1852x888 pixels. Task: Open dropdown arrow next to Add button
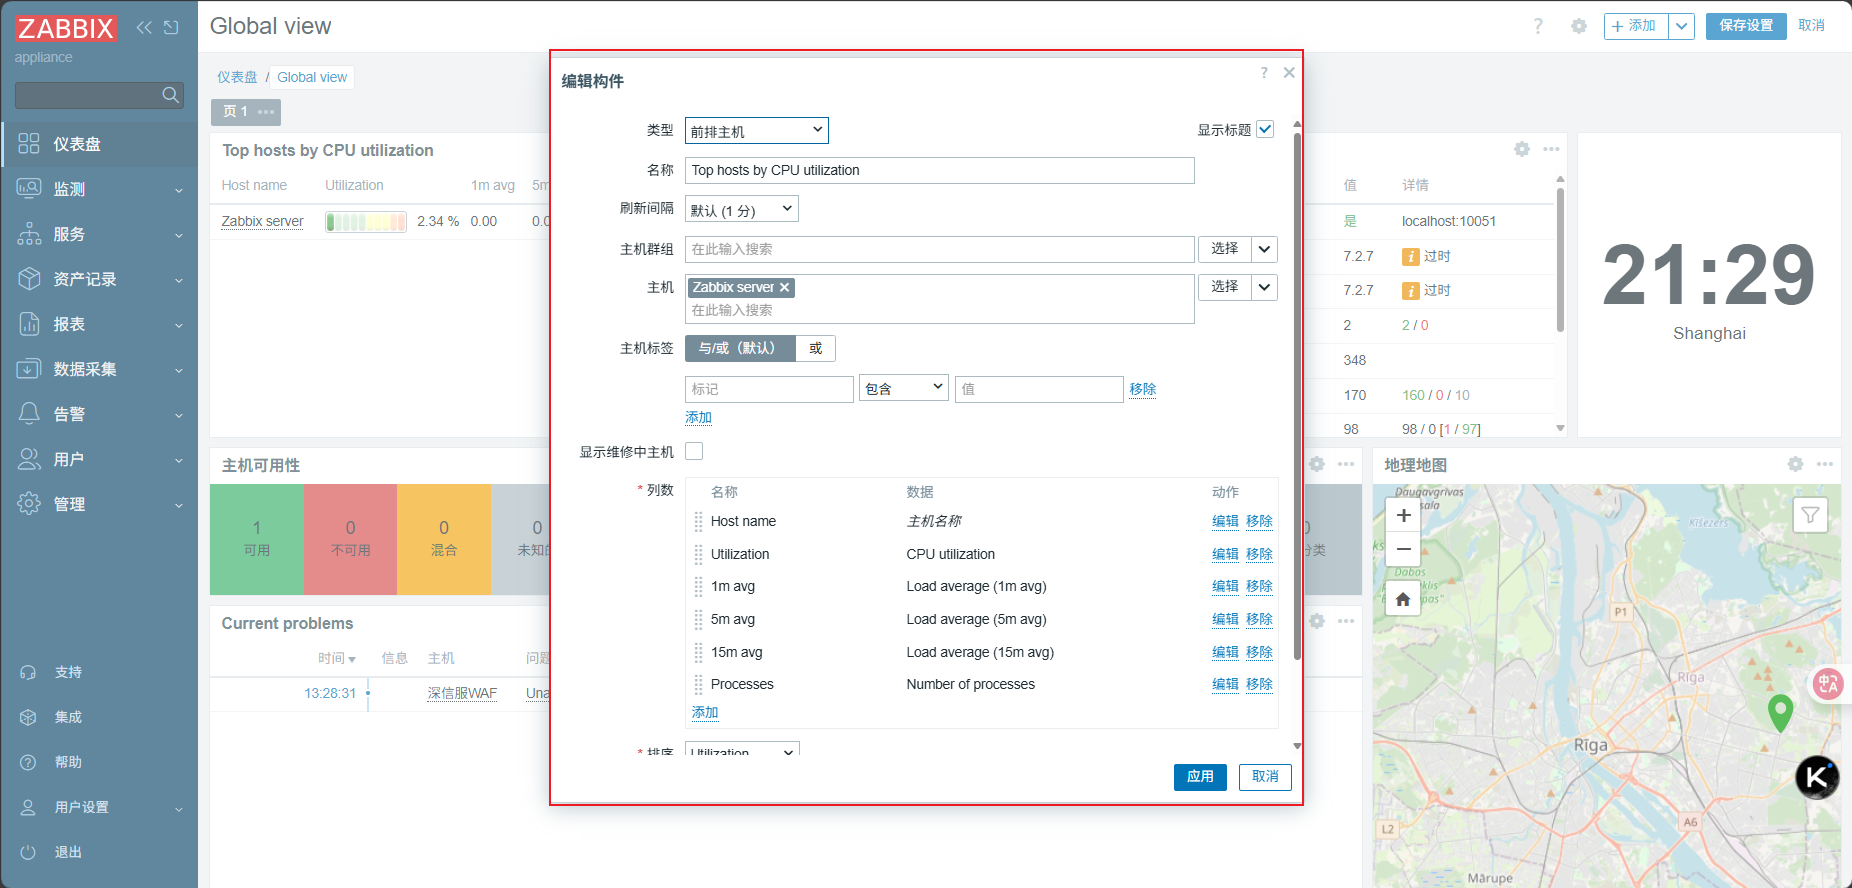(1682, 26)
